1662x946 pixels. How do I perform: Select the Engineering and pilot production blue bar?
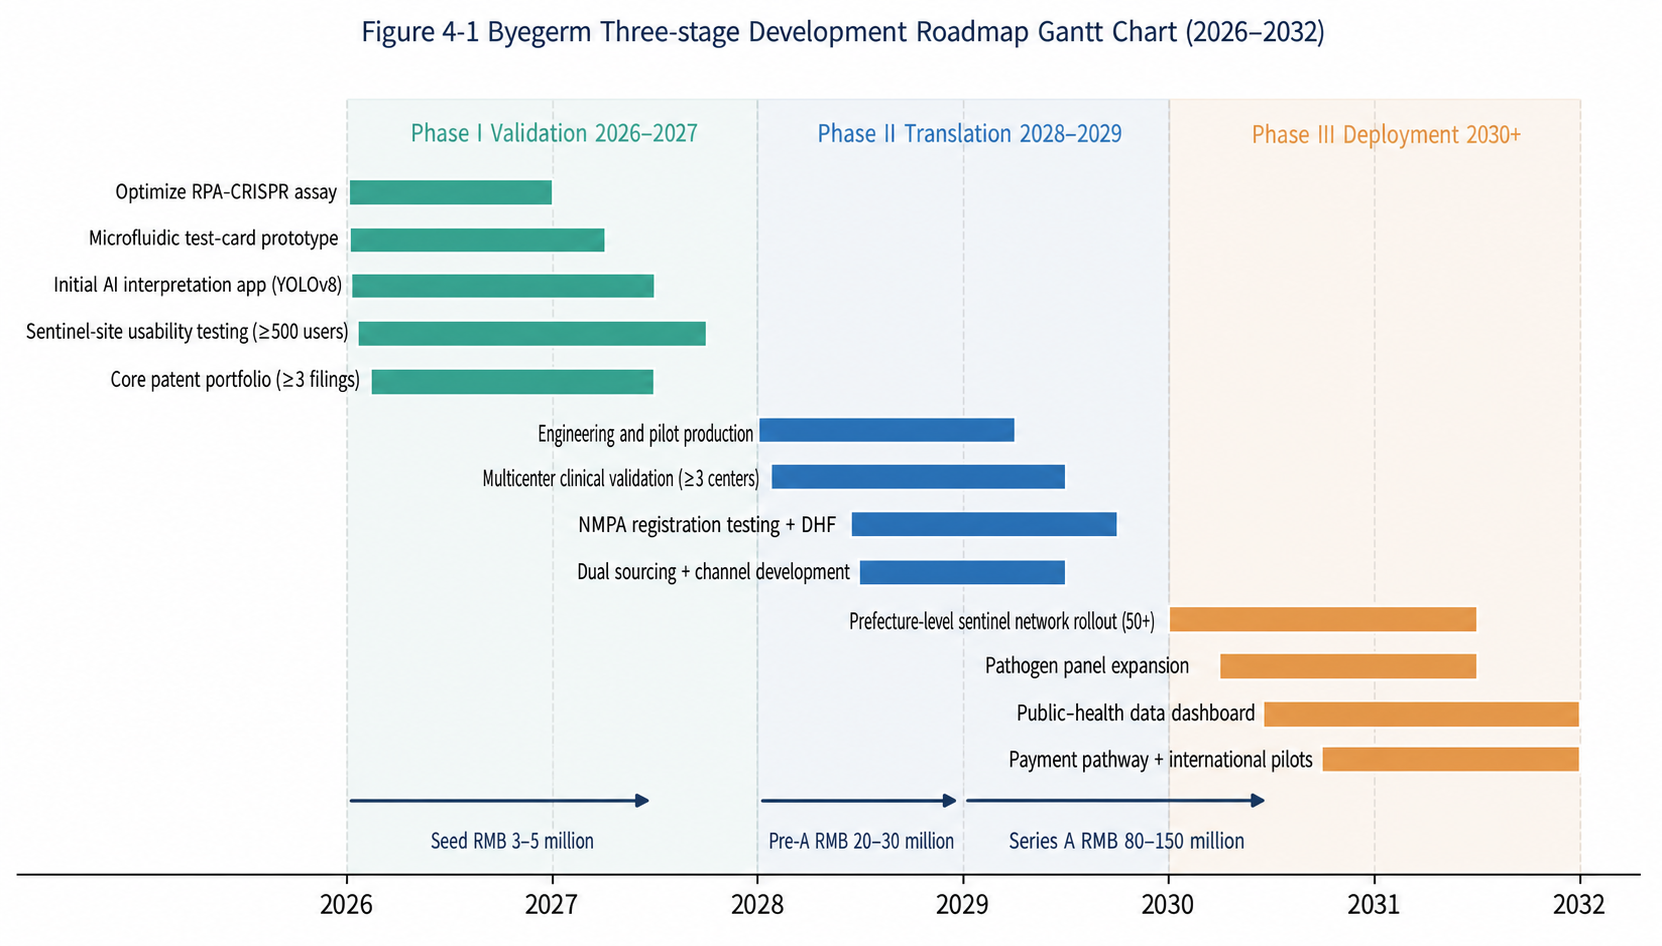[x=887, y=430]
